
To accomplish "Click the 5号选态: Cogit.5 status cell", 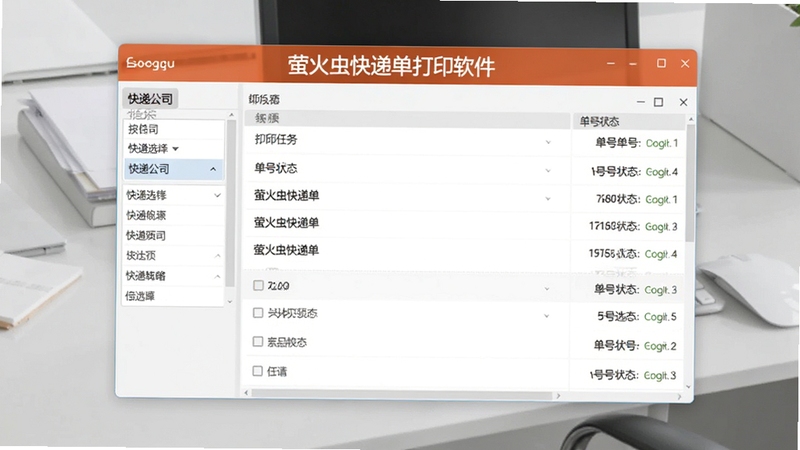I will (637, 317).
